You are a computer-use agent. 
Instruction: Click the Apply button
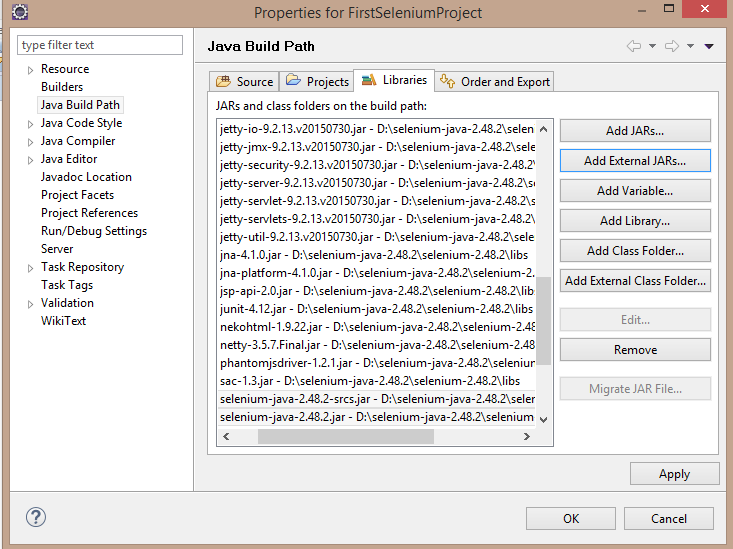tap(675, 474)
